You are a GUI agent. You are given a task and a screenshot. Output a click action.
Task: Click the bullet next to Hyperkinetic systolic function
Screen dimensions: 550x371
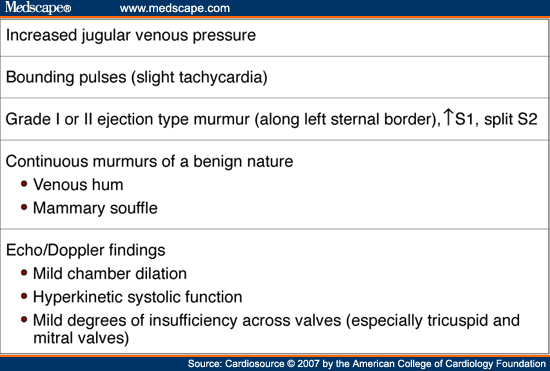point(24,296)
